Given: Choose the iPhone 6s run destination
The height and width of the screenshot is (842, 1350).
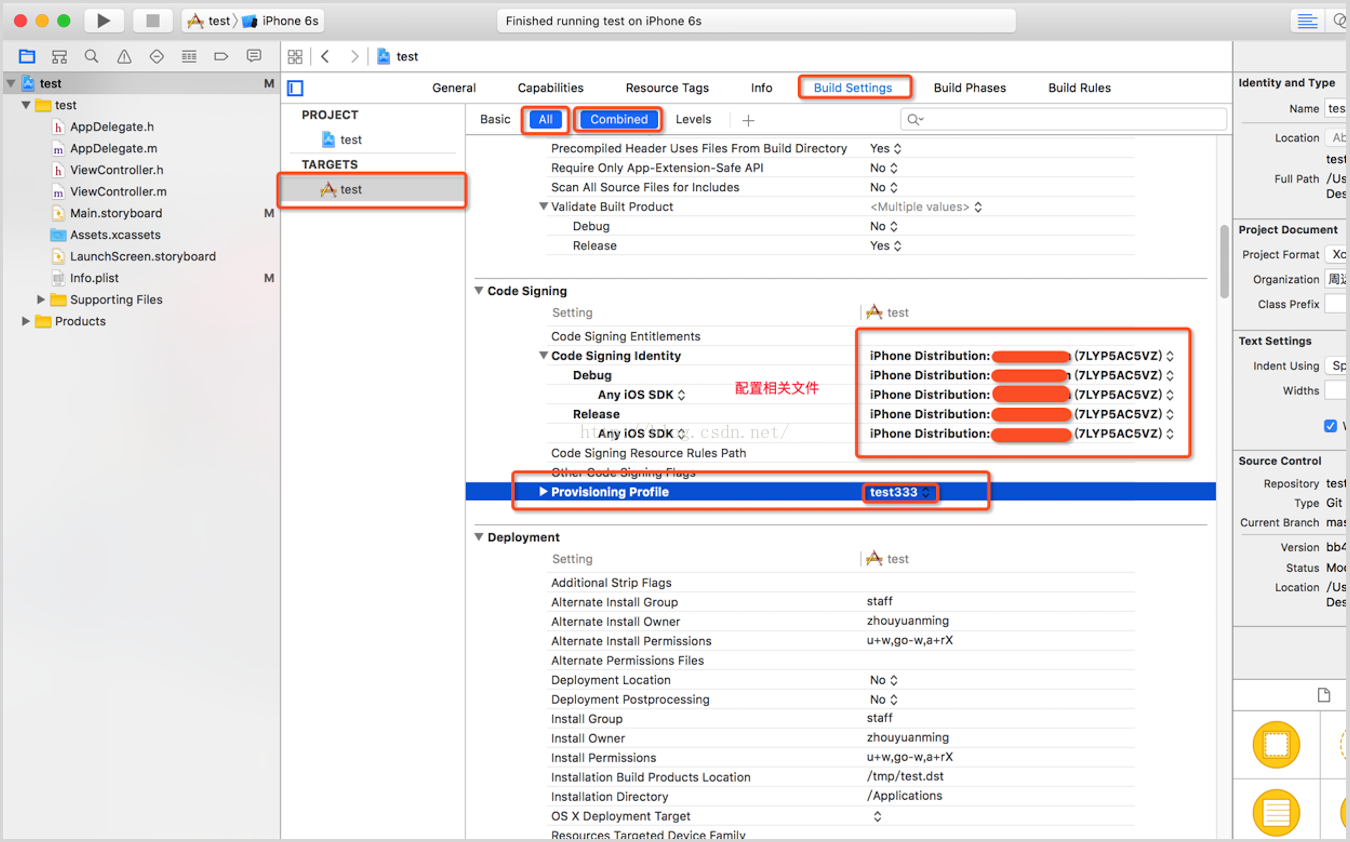Looking at the screenshot, I should (281, 21).
